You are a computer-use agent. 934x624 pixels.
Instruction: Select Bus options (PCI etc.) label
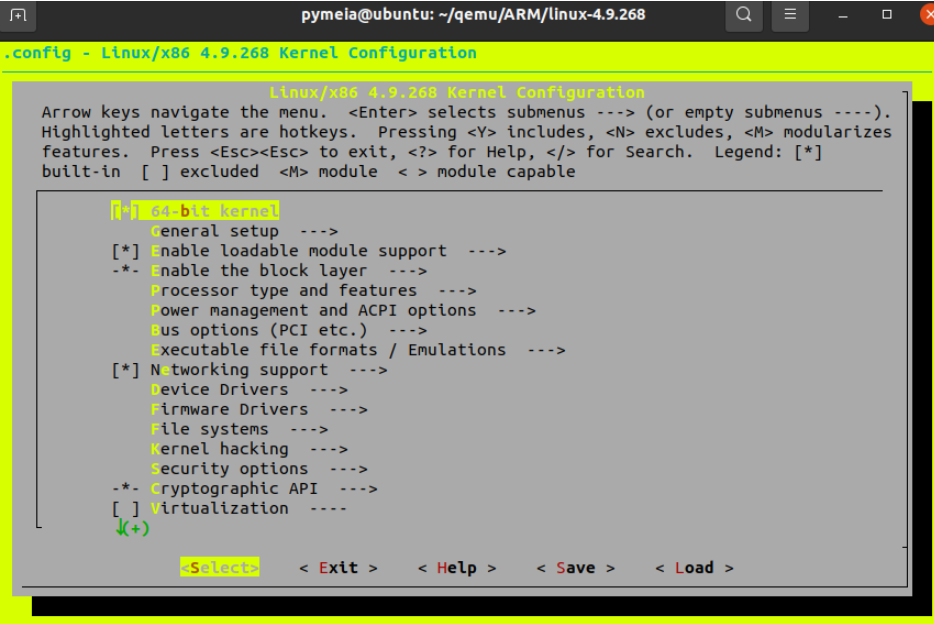259,330
